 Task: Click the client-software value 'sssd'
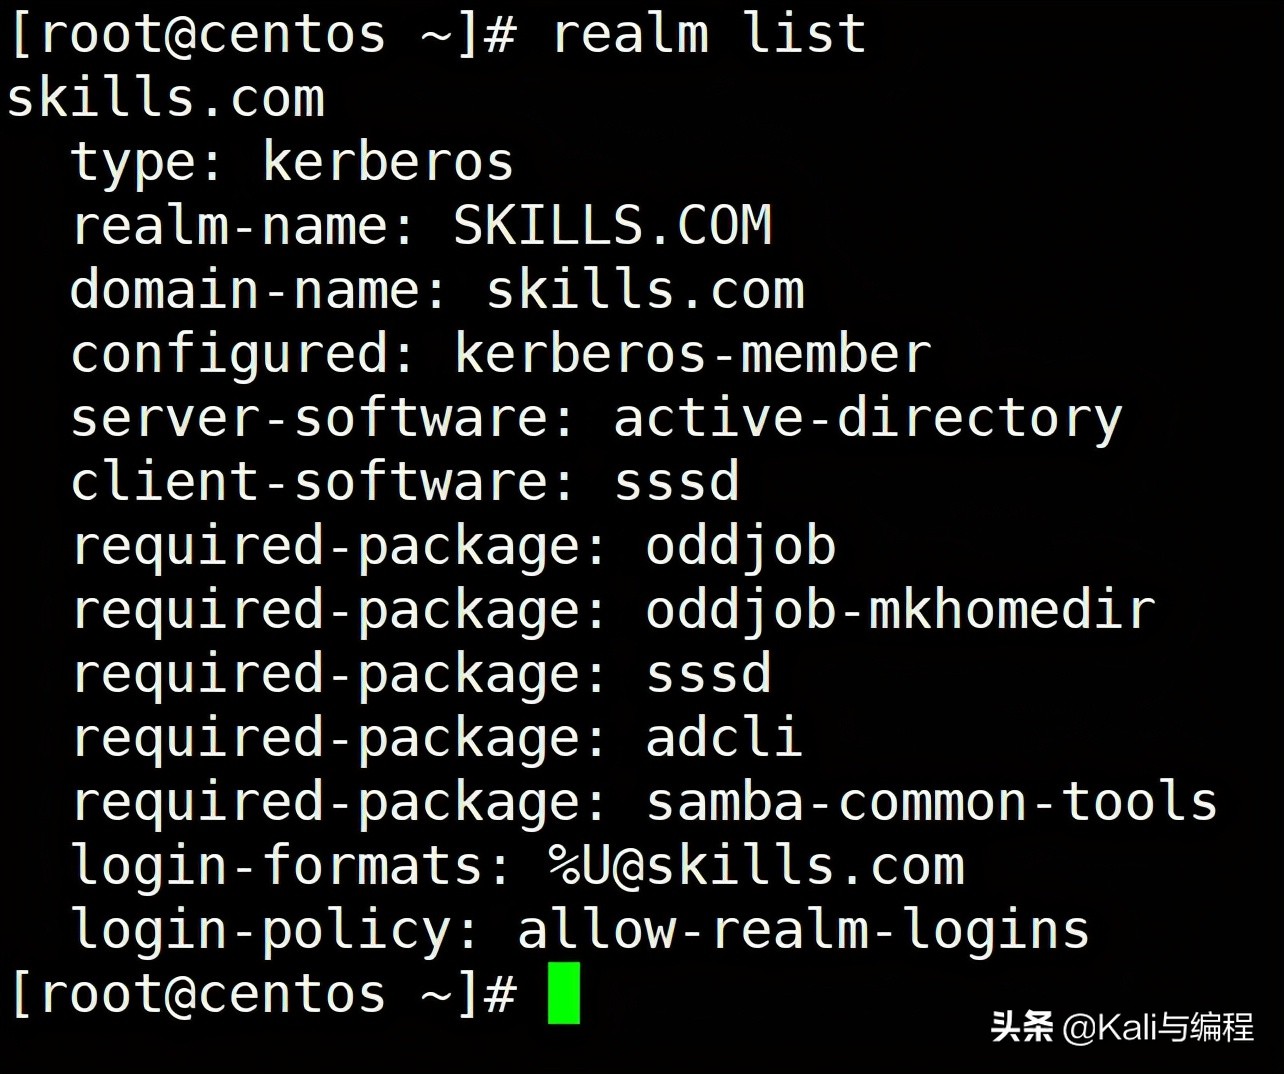pos(677,482)
